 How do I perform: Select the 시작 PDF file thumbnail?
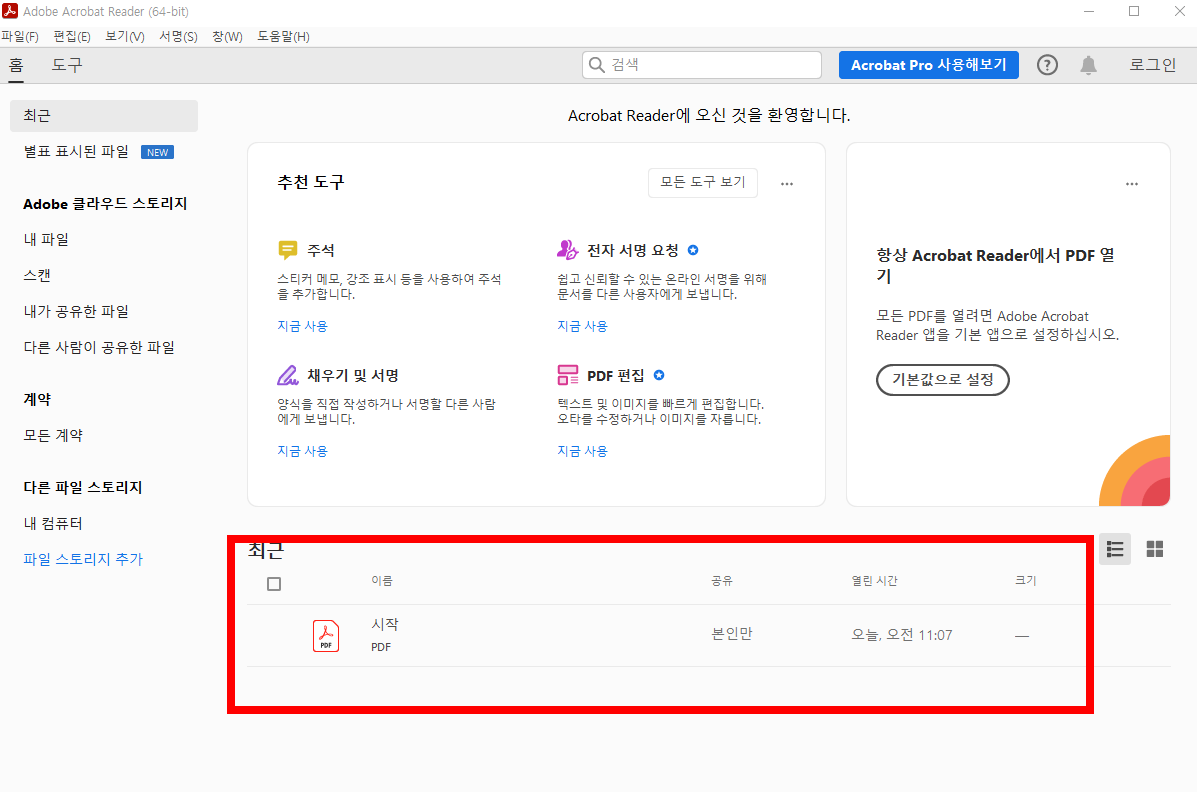325,635
